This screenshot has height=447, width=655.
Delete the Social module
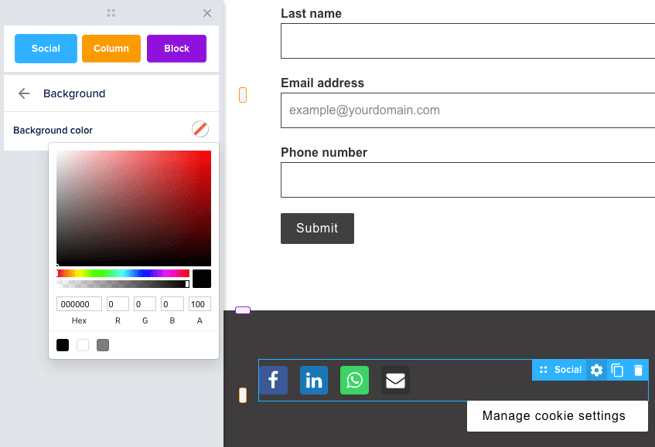(638, 370)
